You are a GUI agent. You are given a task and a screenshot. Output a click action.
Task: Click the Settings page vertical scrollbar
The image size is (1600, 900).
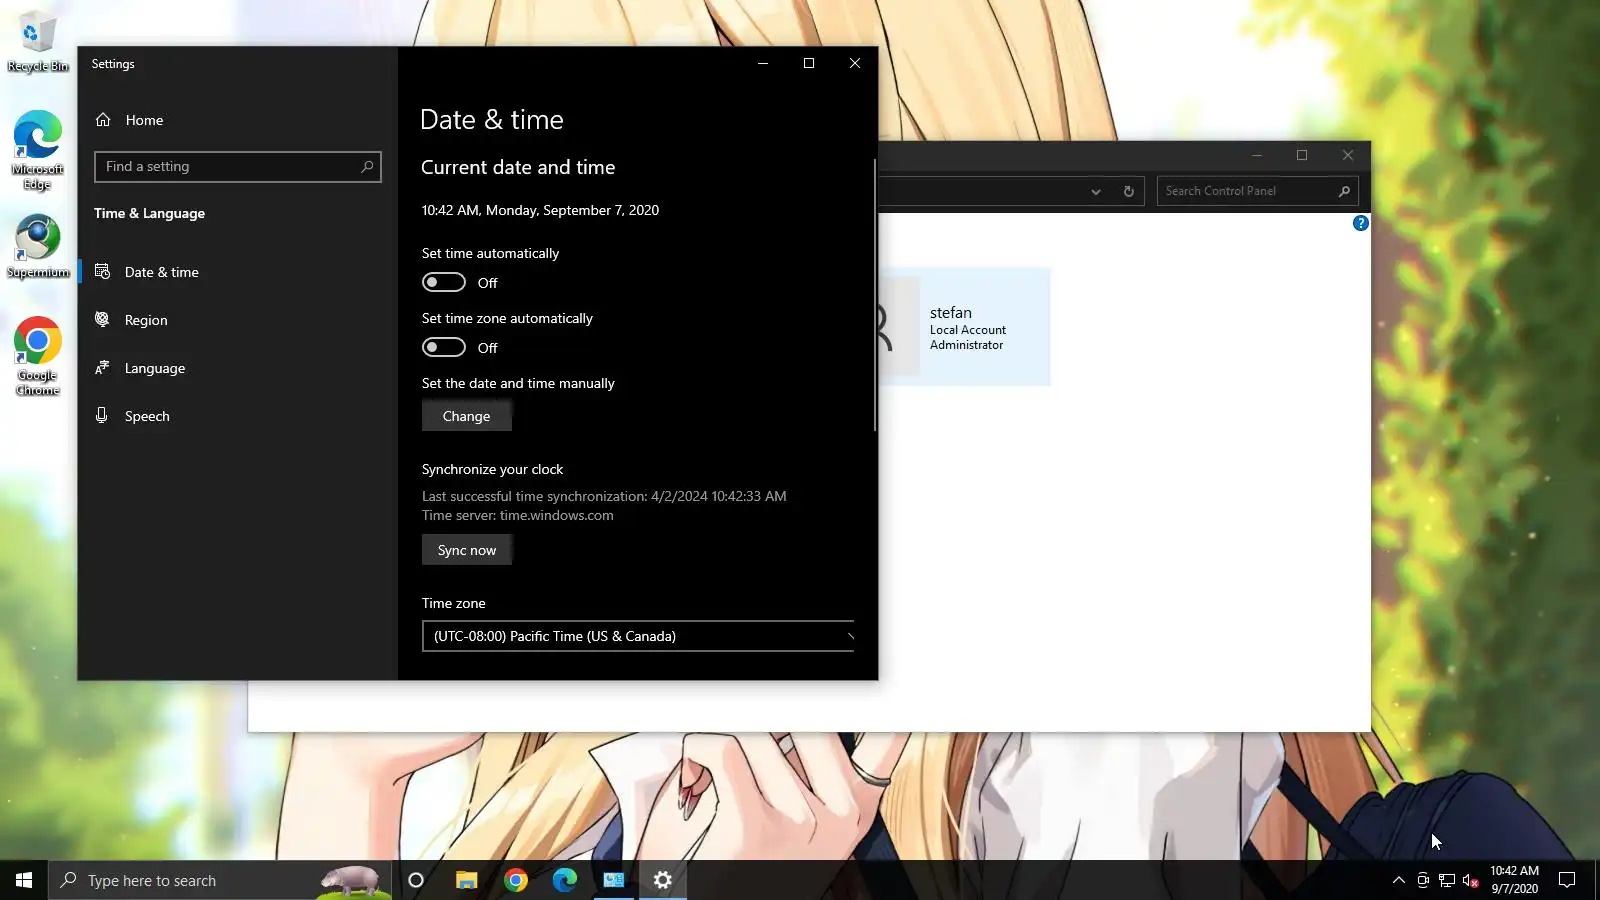click(875, 295)
